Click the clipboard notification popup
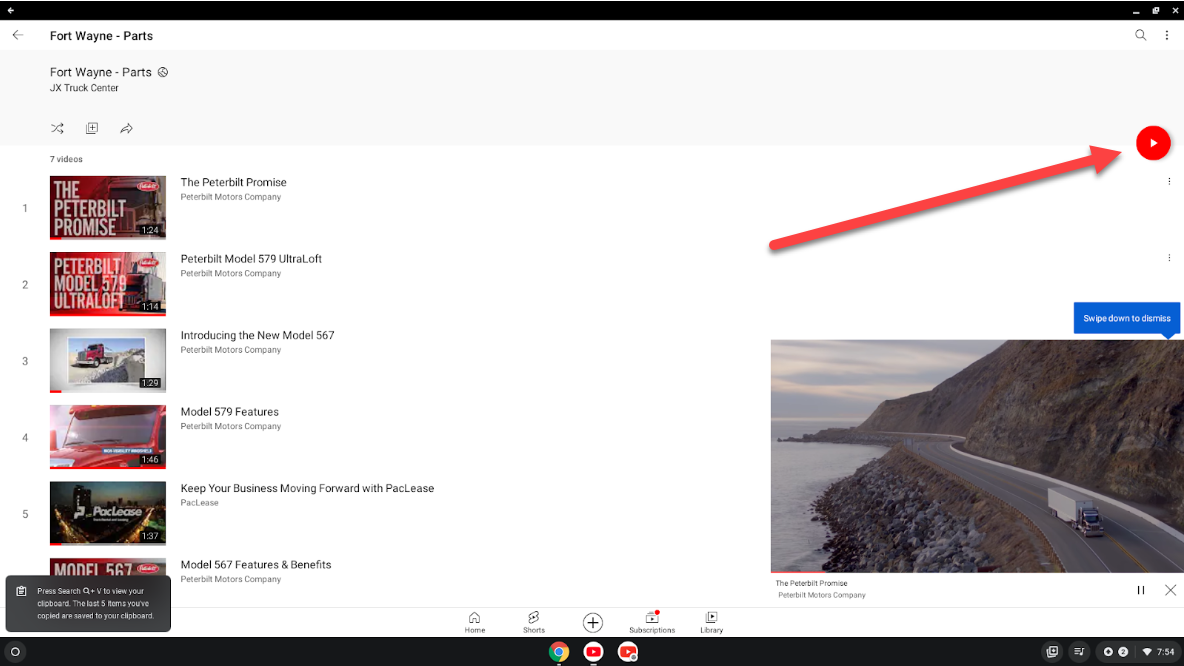The height and width of the screenshot is (666, 1184). point(88,603)
